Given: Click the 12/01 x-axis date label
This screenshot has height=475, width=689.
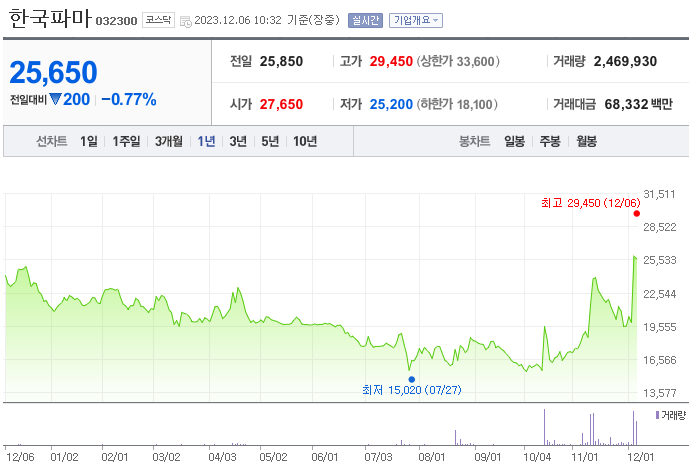Looking at the screenshot, I should click(640, 457).
